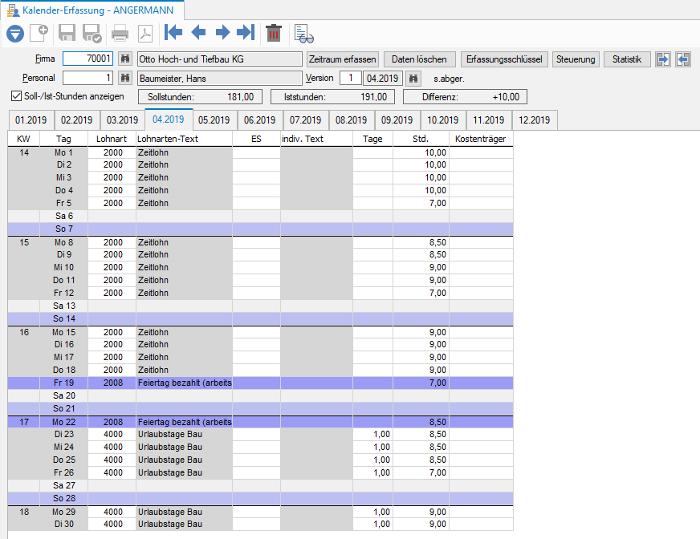Select the Kalender-Erfassung - ANGERMANN window tab
The image size is (700, 539).
click(92, 10)
